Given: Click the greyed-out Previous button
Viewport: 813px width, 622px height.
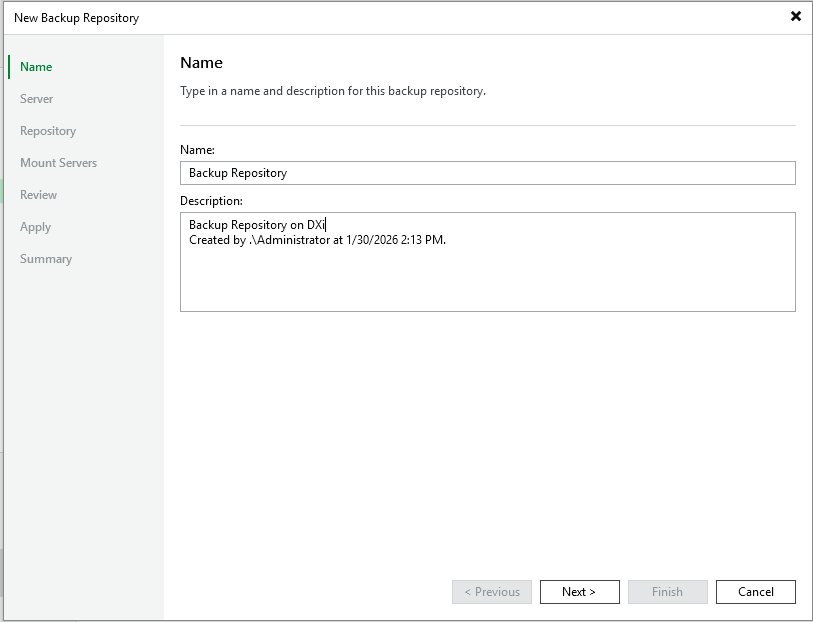Looking at the screenshot, I should [492, 592].
